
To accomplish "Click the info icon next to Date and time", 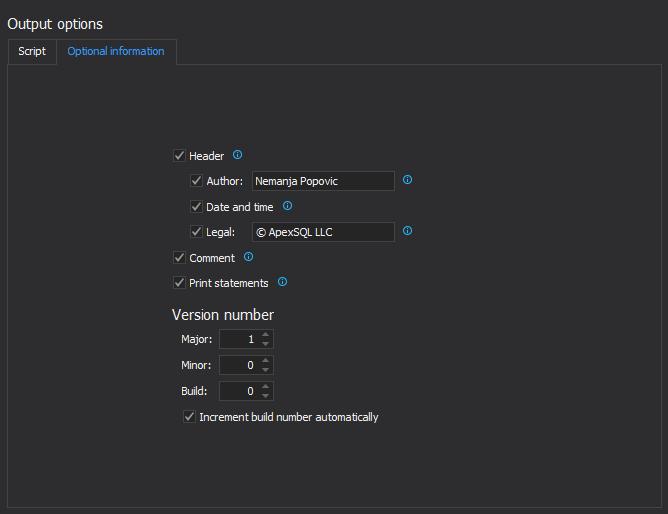I will pos(287,206).
